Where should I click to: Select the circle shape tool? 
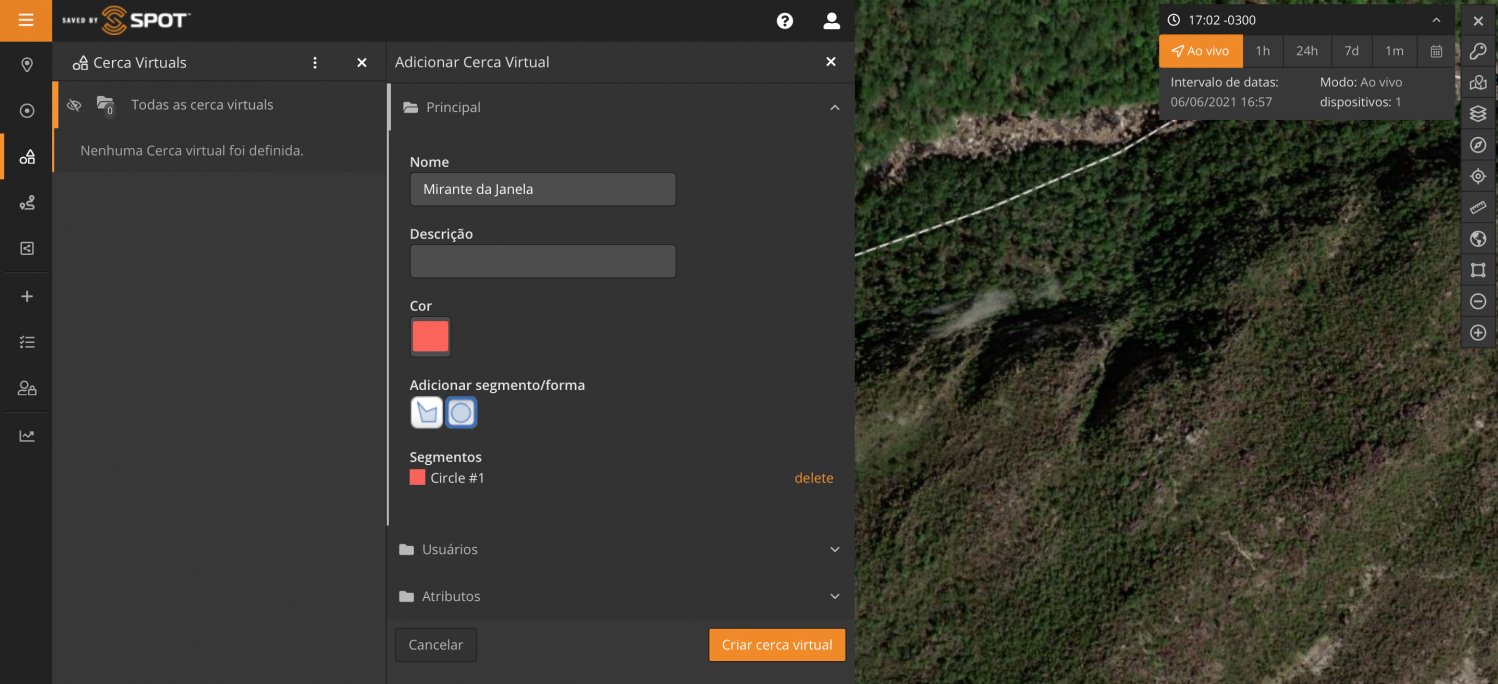461,412
